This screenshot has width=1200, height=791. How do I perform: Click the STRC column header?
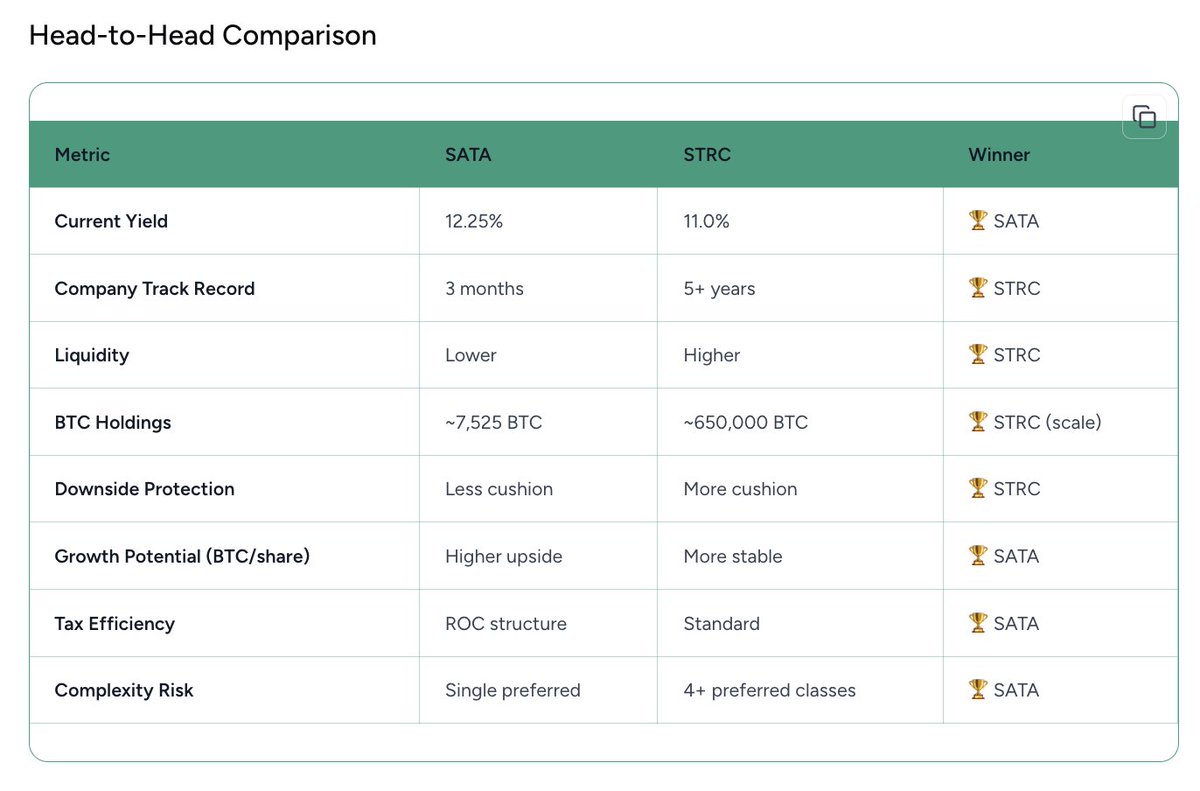tap(707, 155)
